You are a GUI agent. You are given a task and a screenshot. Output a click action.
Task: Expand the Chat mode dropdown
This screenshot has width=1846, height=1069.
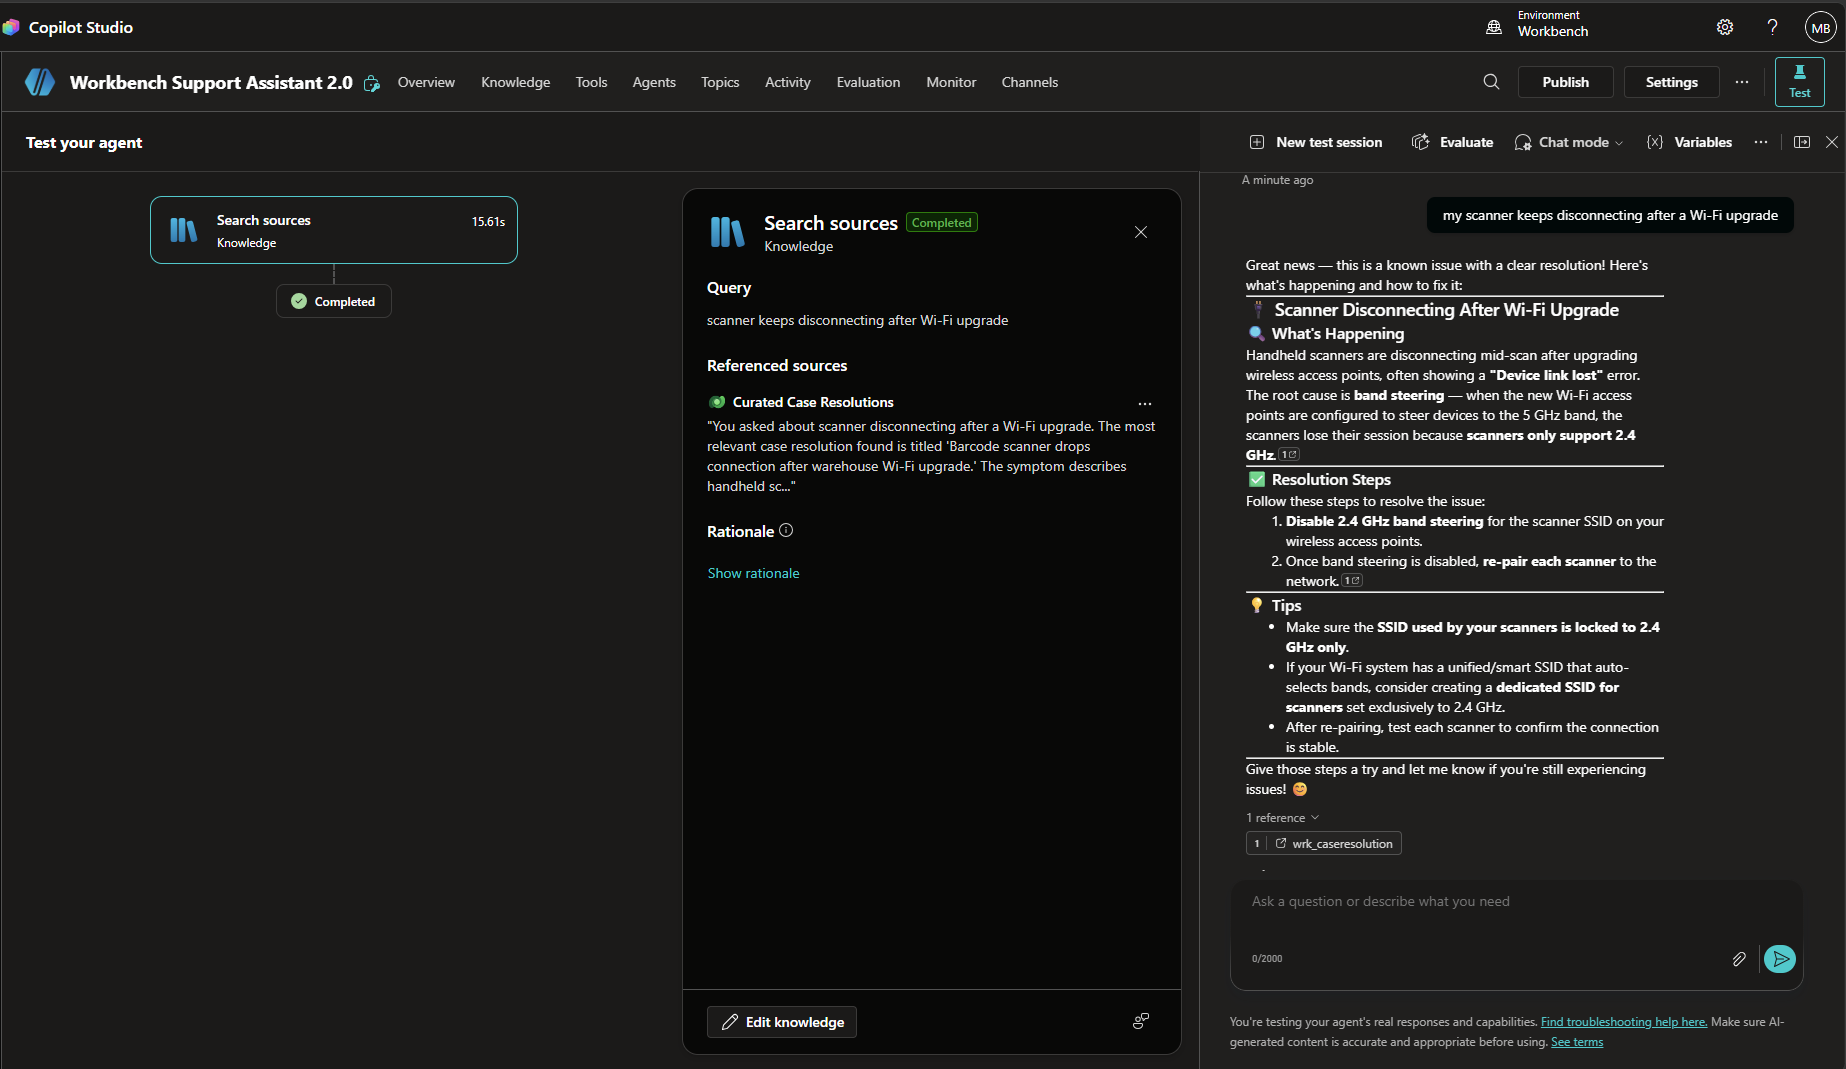pos(1569,142)
